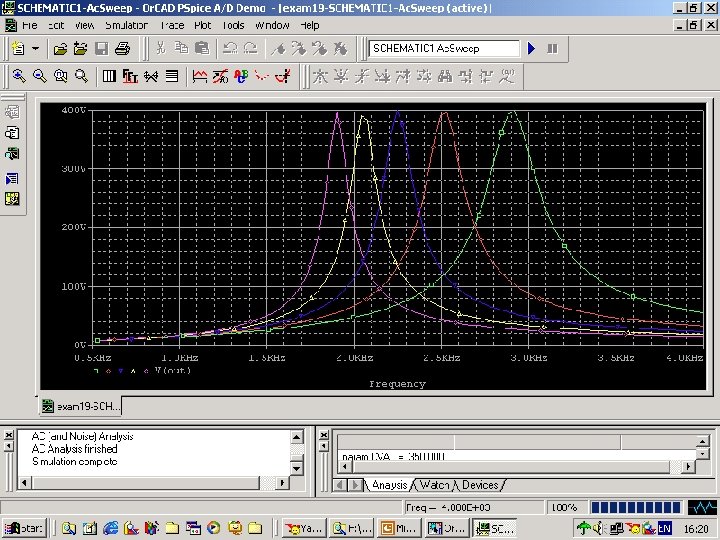Click the V(out) trace legend label
720x540 pixels.
point(171,370)
